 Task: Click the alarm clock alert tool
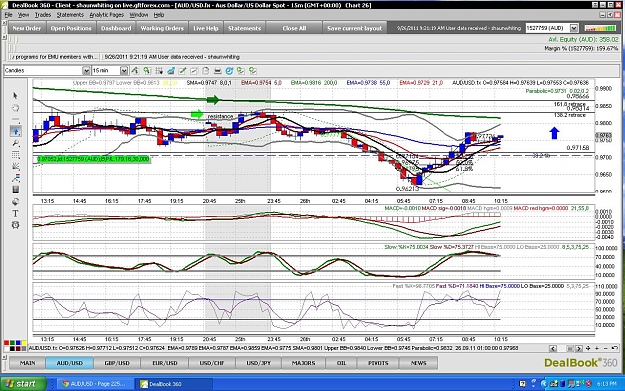pyautogui.click(x=15, y=225)
